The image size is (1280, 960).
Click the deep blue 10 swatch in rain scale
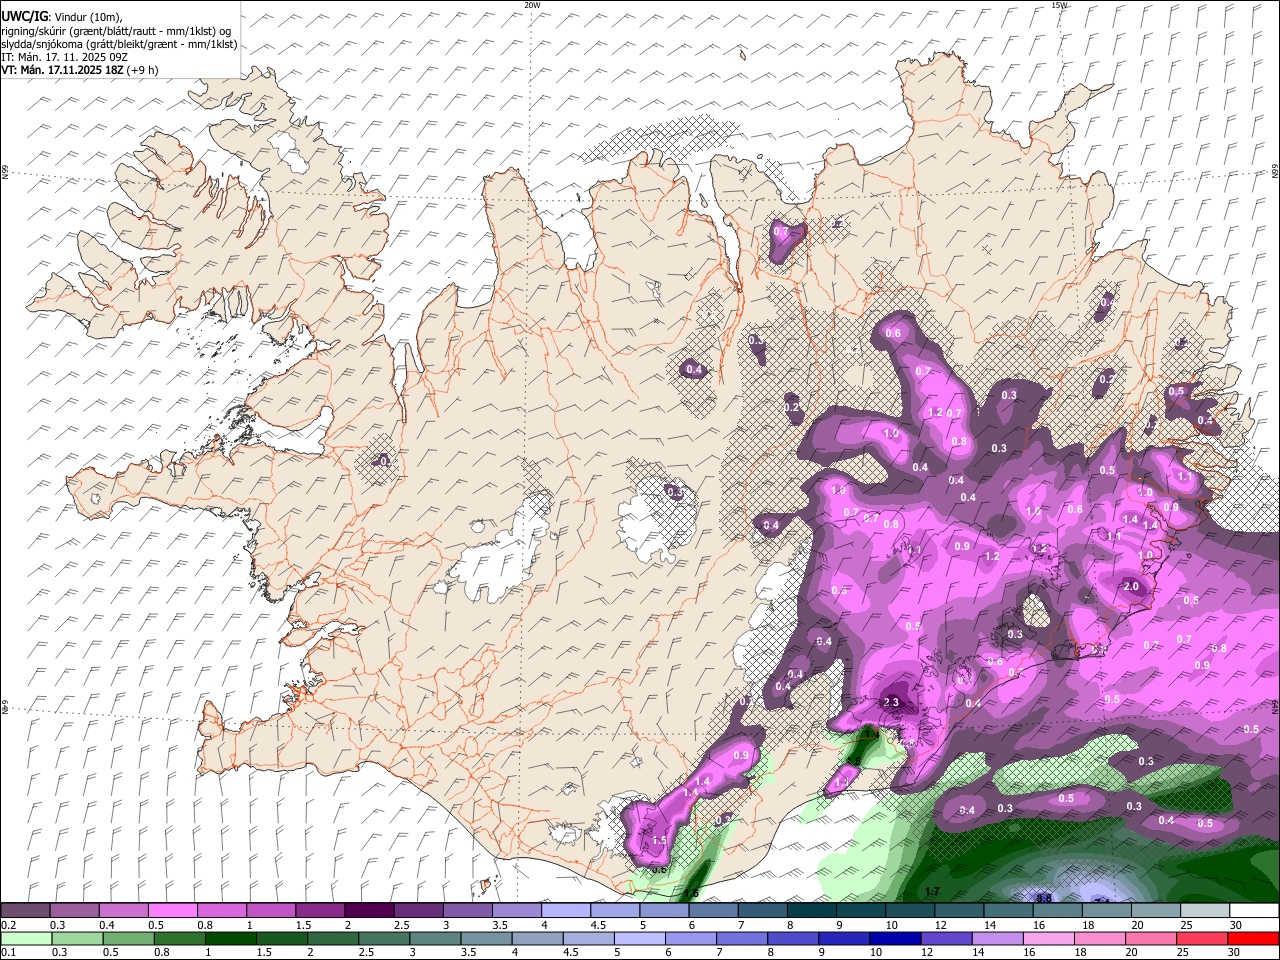coord(896,938)
